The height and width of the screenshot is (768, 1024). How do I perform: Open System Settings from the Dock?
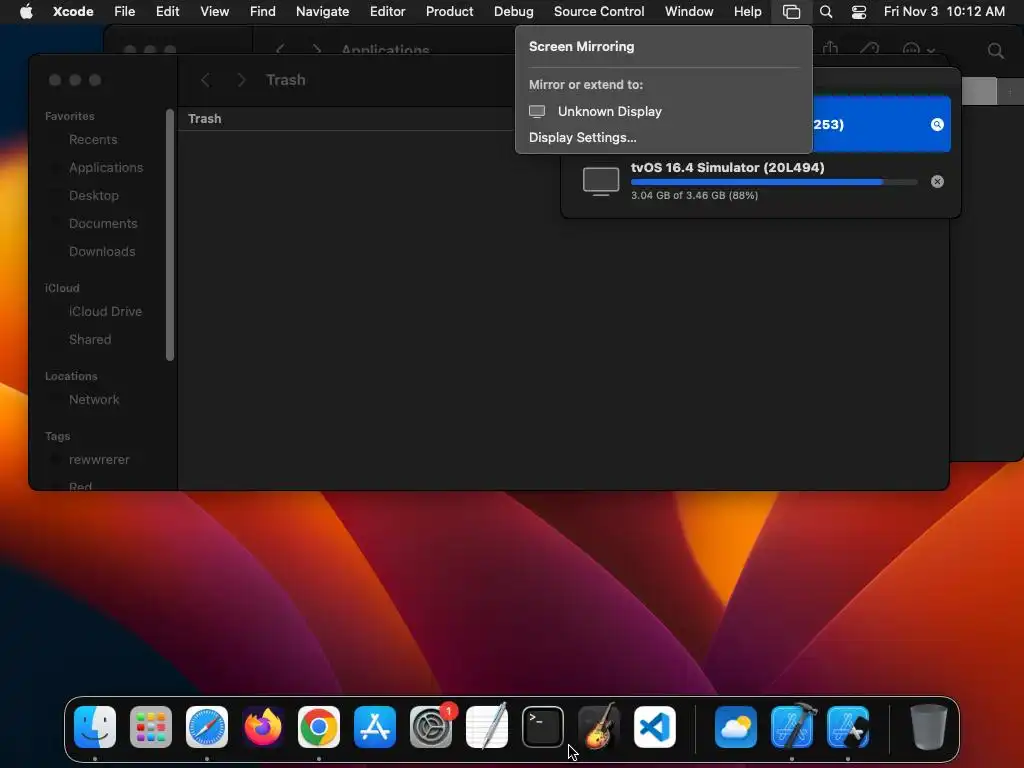(431, 727)
